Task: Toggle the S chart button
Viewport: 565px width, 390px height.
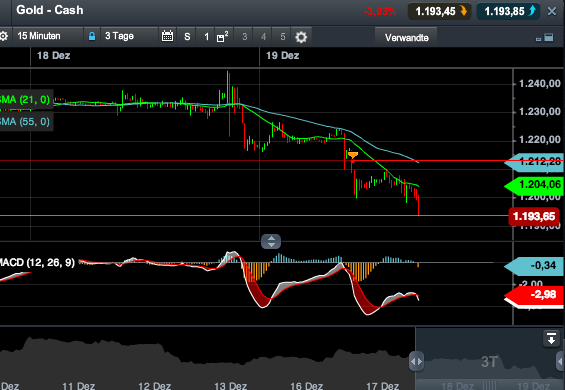Action: 187,36
